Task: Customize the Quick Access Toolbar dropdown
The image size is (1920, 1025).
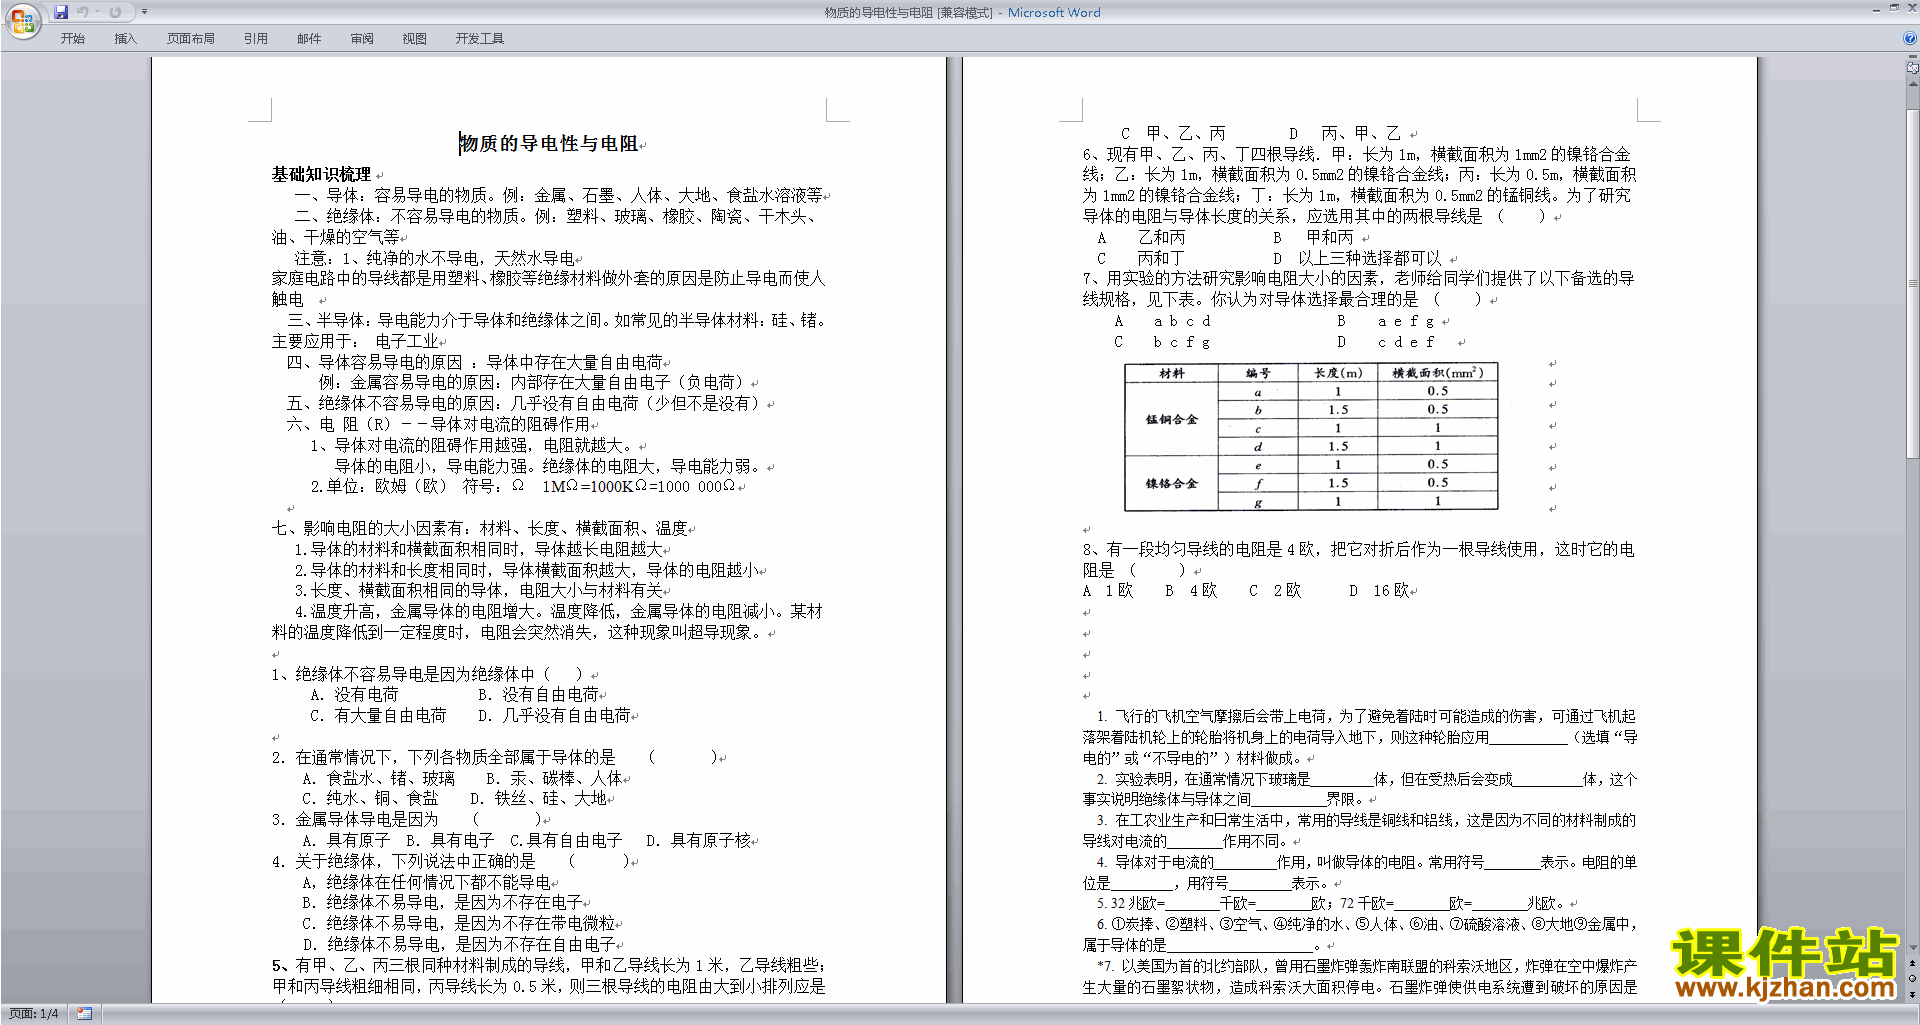Action: 144,12
